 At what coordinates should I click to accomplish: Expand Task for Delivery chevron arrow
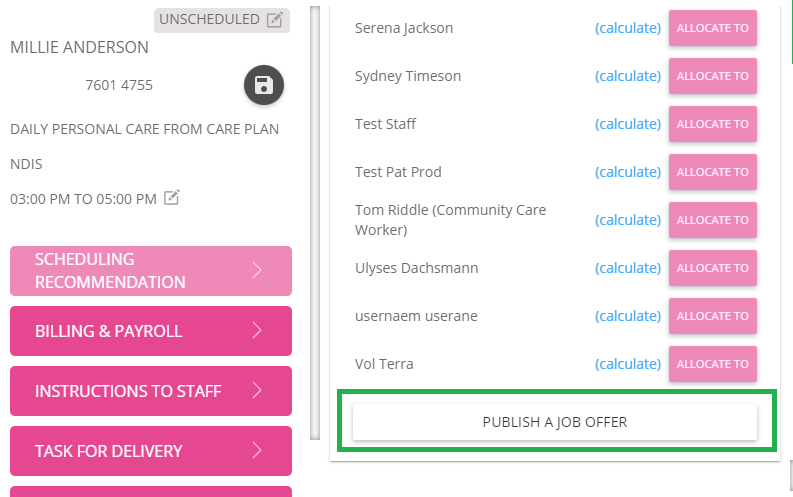click(x=257, y=450)
